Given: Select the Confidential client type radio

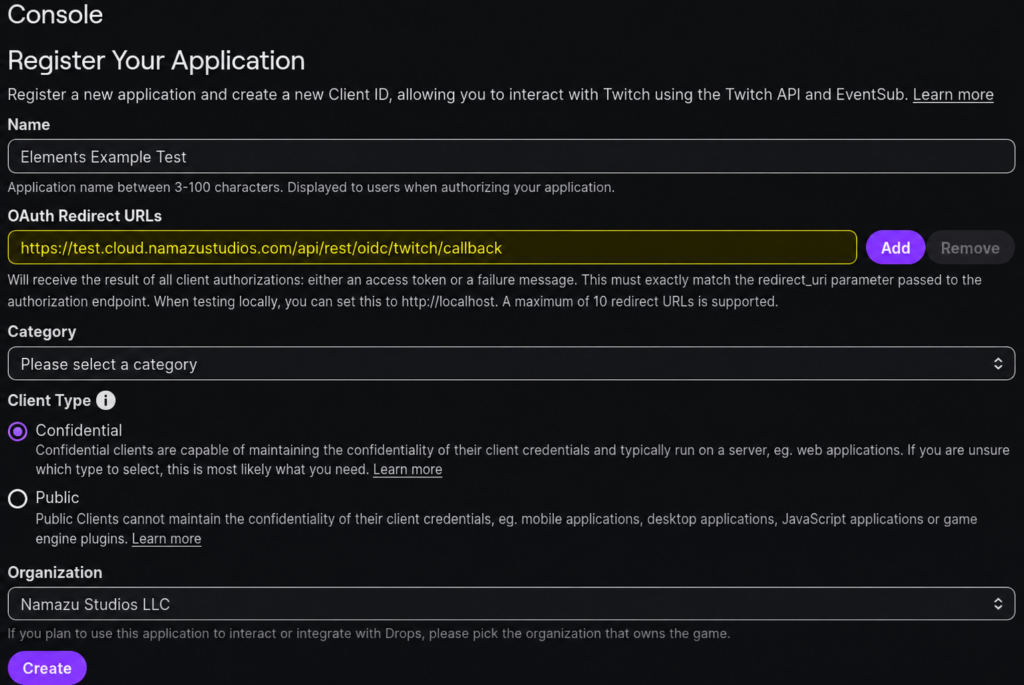Looking at the screenshot, I should [x=18, y=431].
